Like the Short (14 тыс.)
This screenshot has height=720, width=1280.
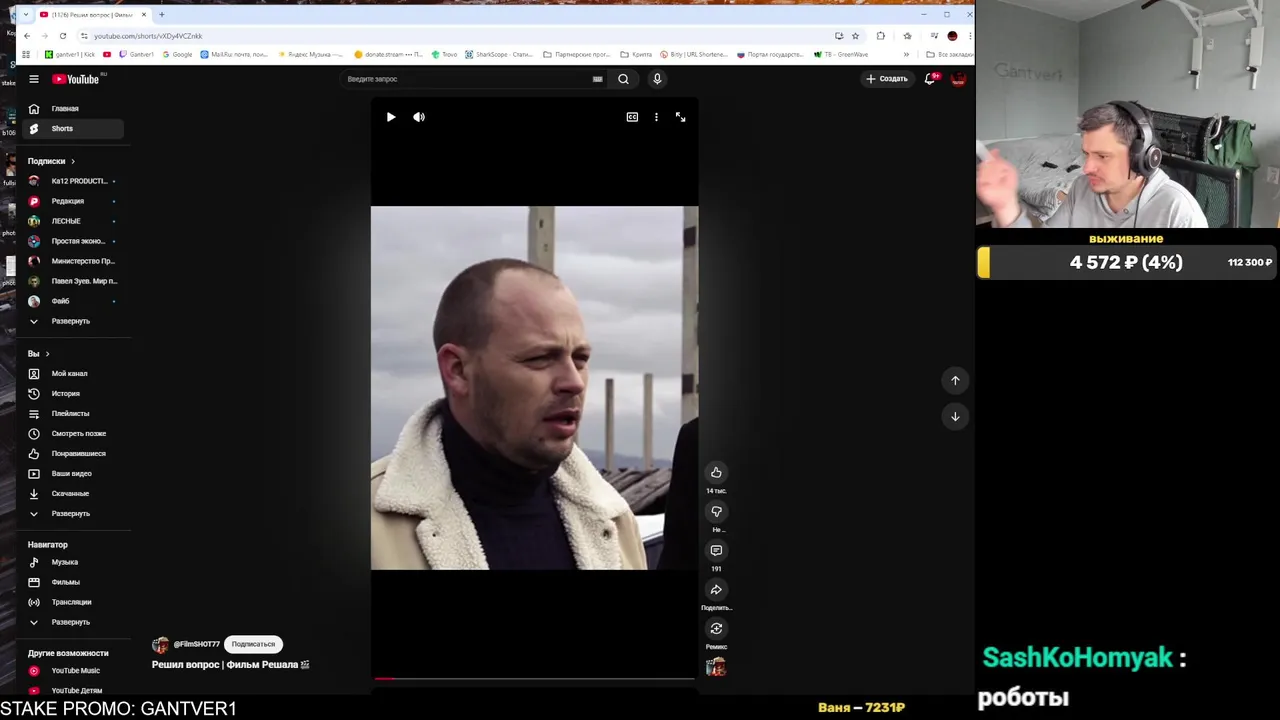[716, 472]
